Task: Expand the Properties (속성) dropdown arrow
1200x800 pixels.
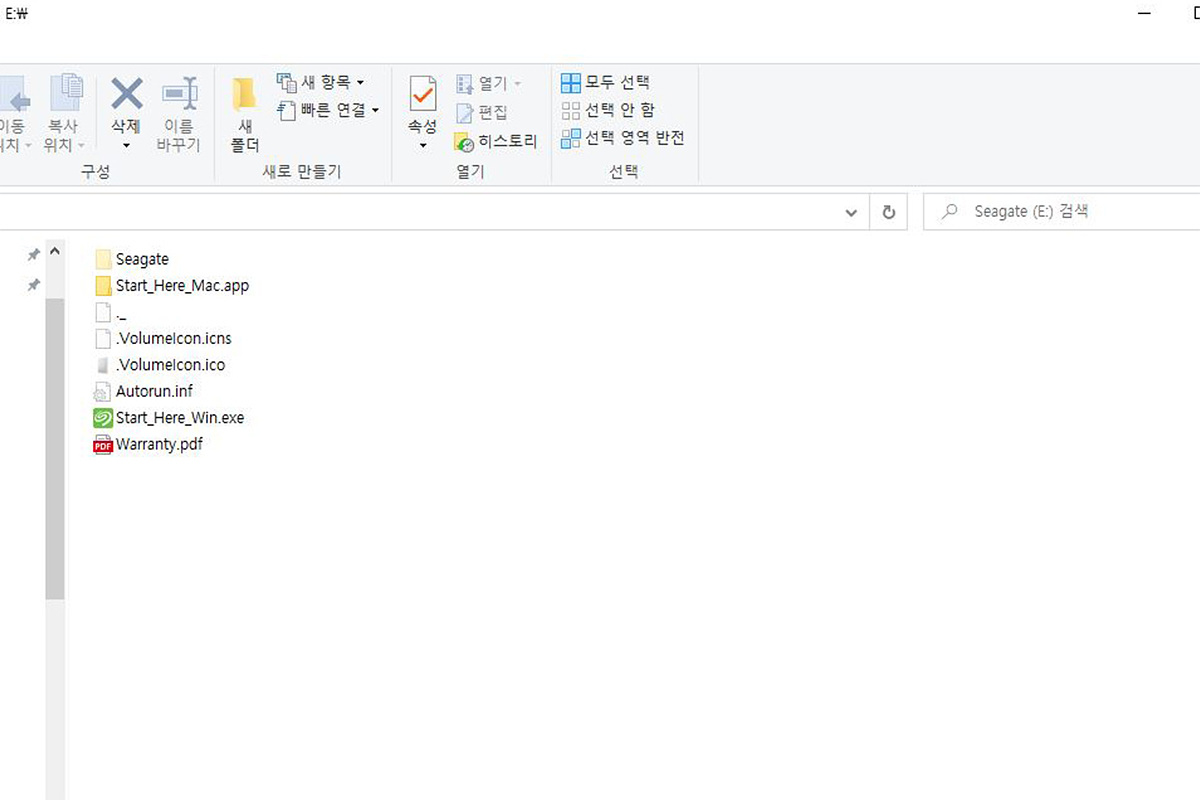Action: pyautogui.click(x=423, y=146)
